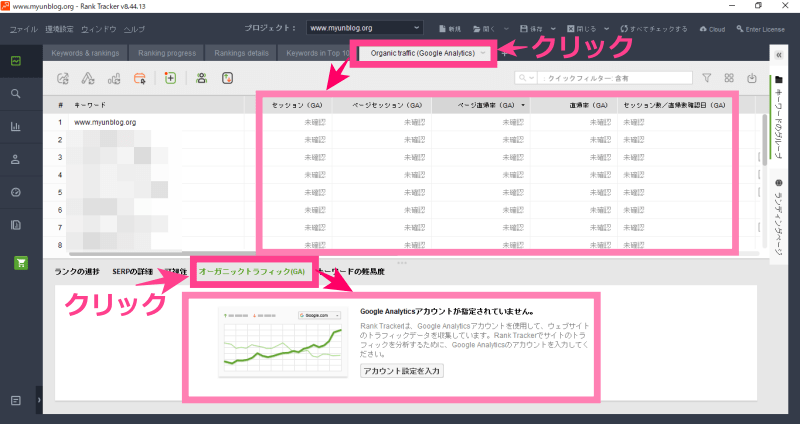This screenshot has width=800, height=424.
Task: Click the add competitors people icon
Action: (202, 78)
